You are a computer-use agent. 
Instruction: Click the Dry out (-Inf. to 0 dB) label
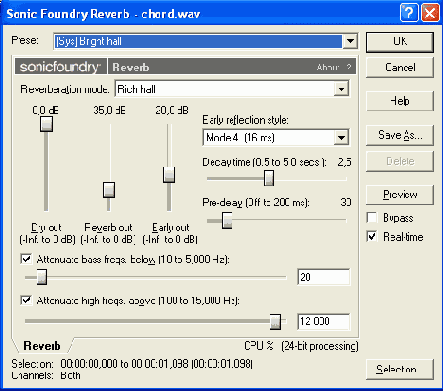pos(48,233)
